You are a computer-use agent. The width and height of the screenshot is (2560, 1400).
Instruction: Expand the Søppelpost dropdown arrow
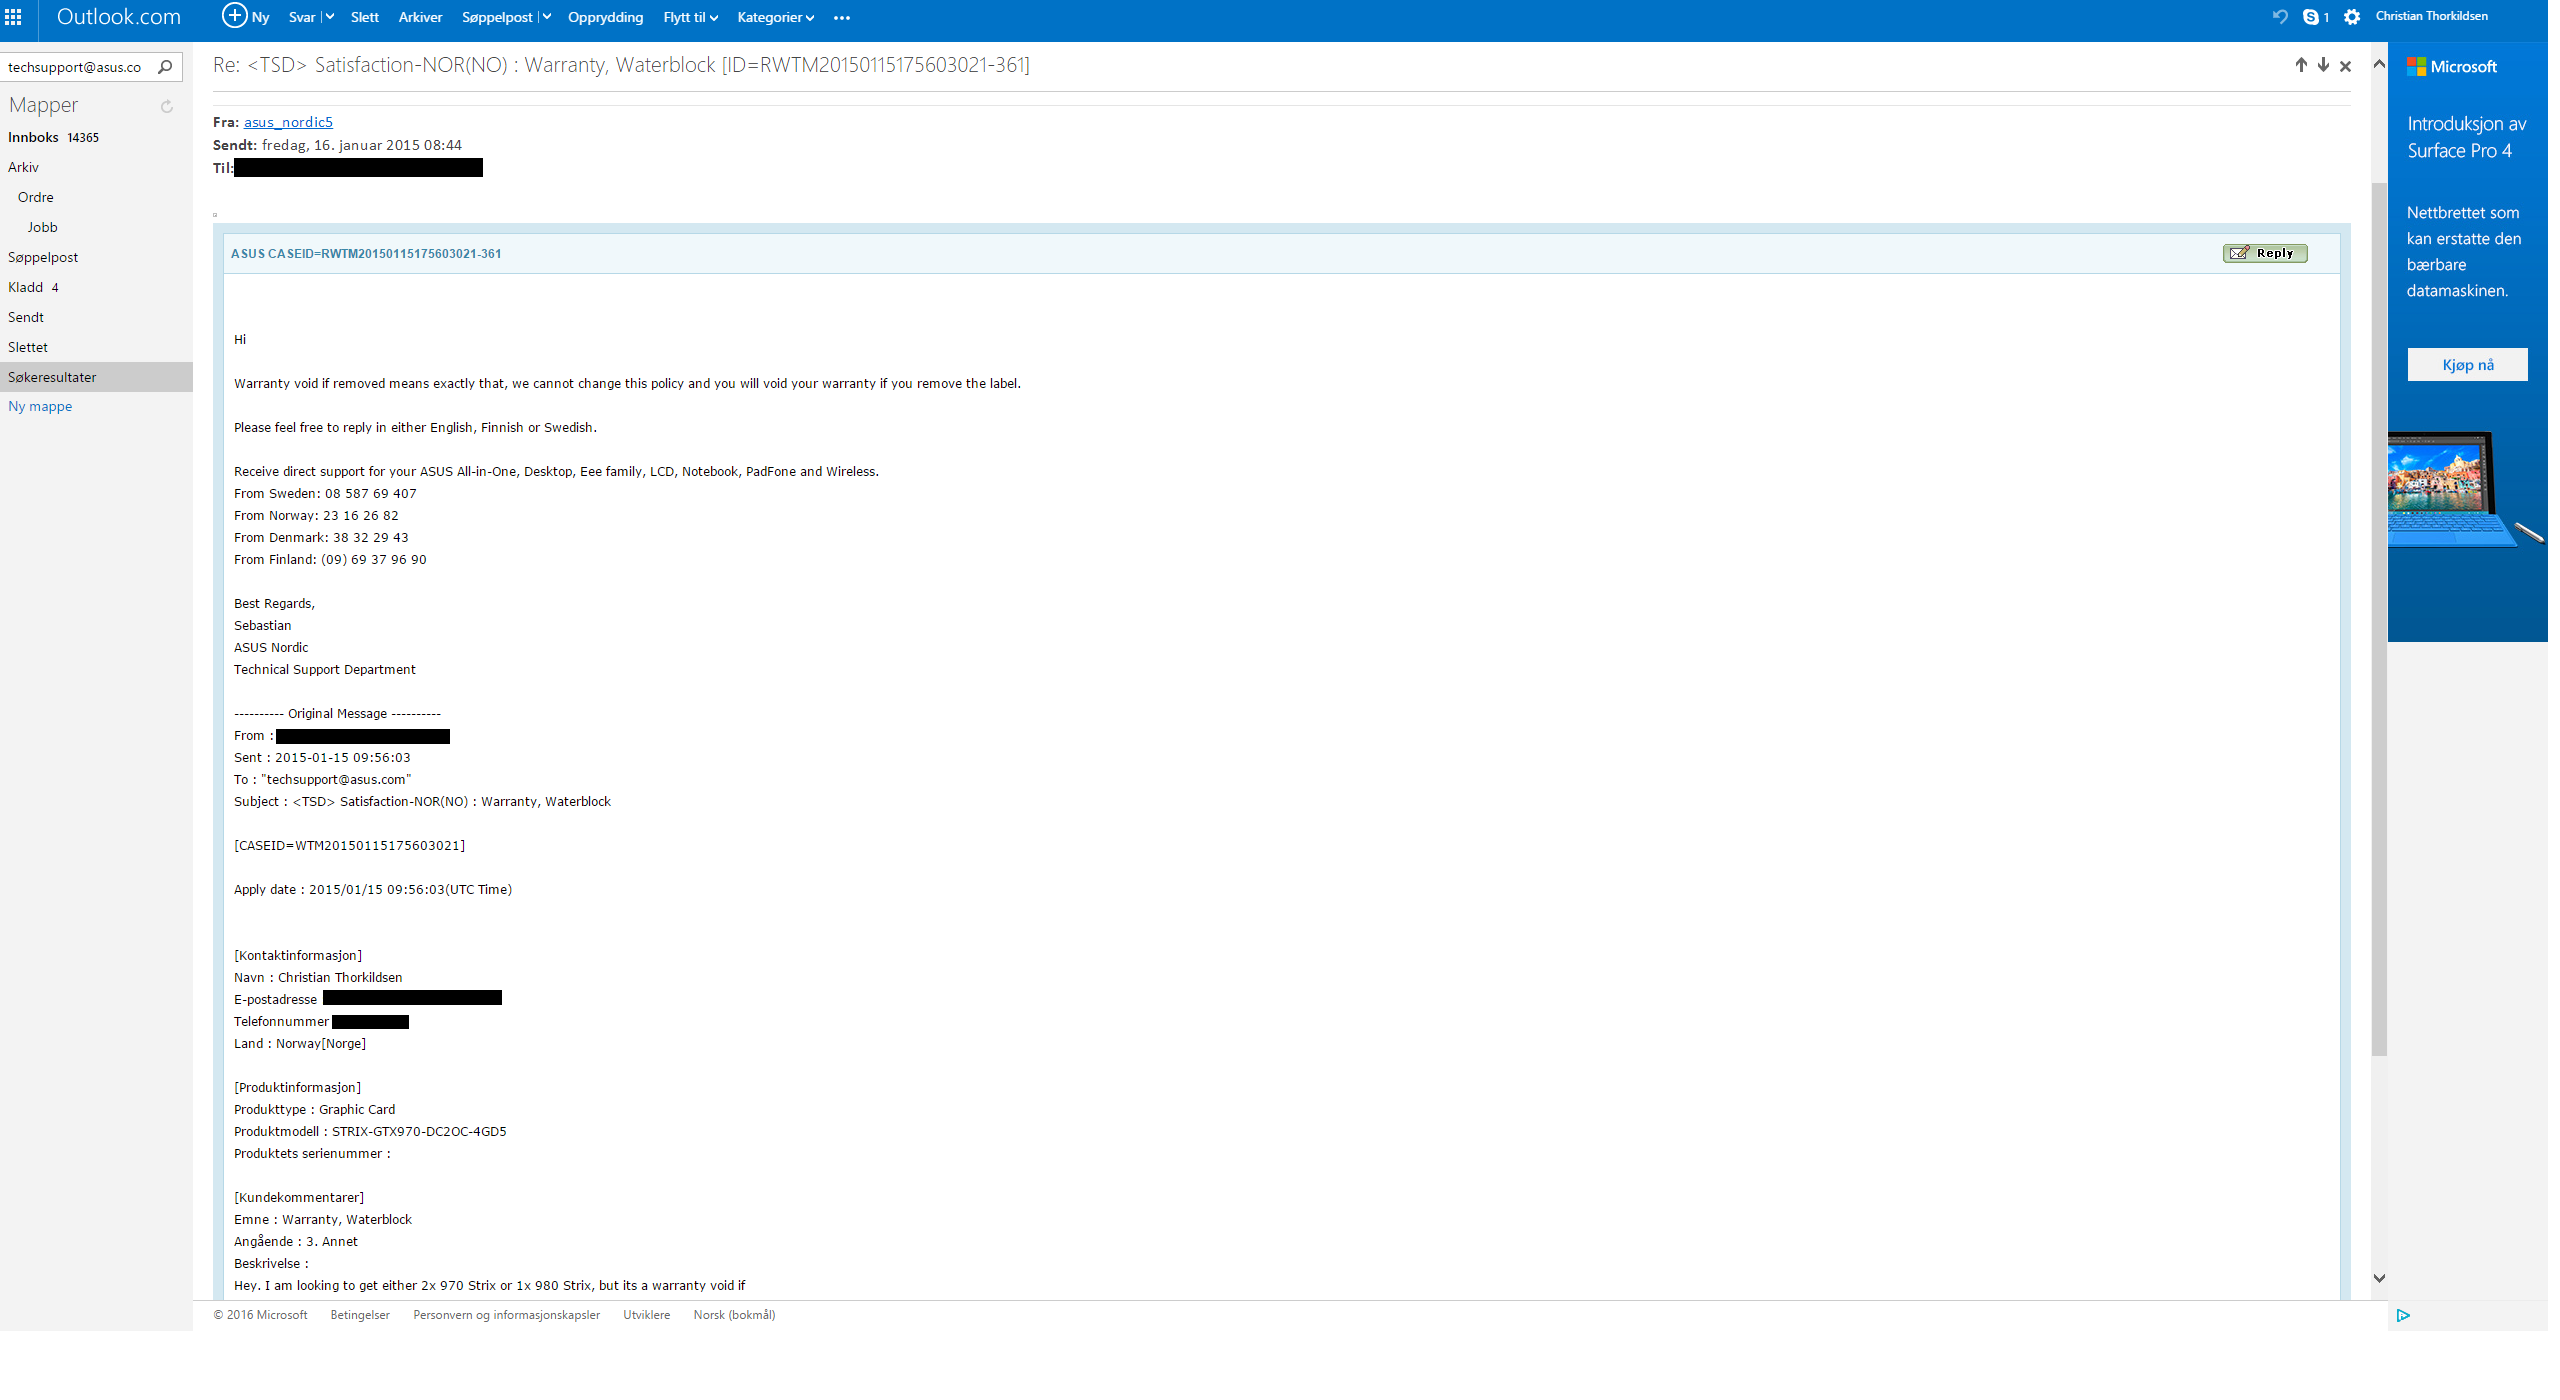coord(546,17)
